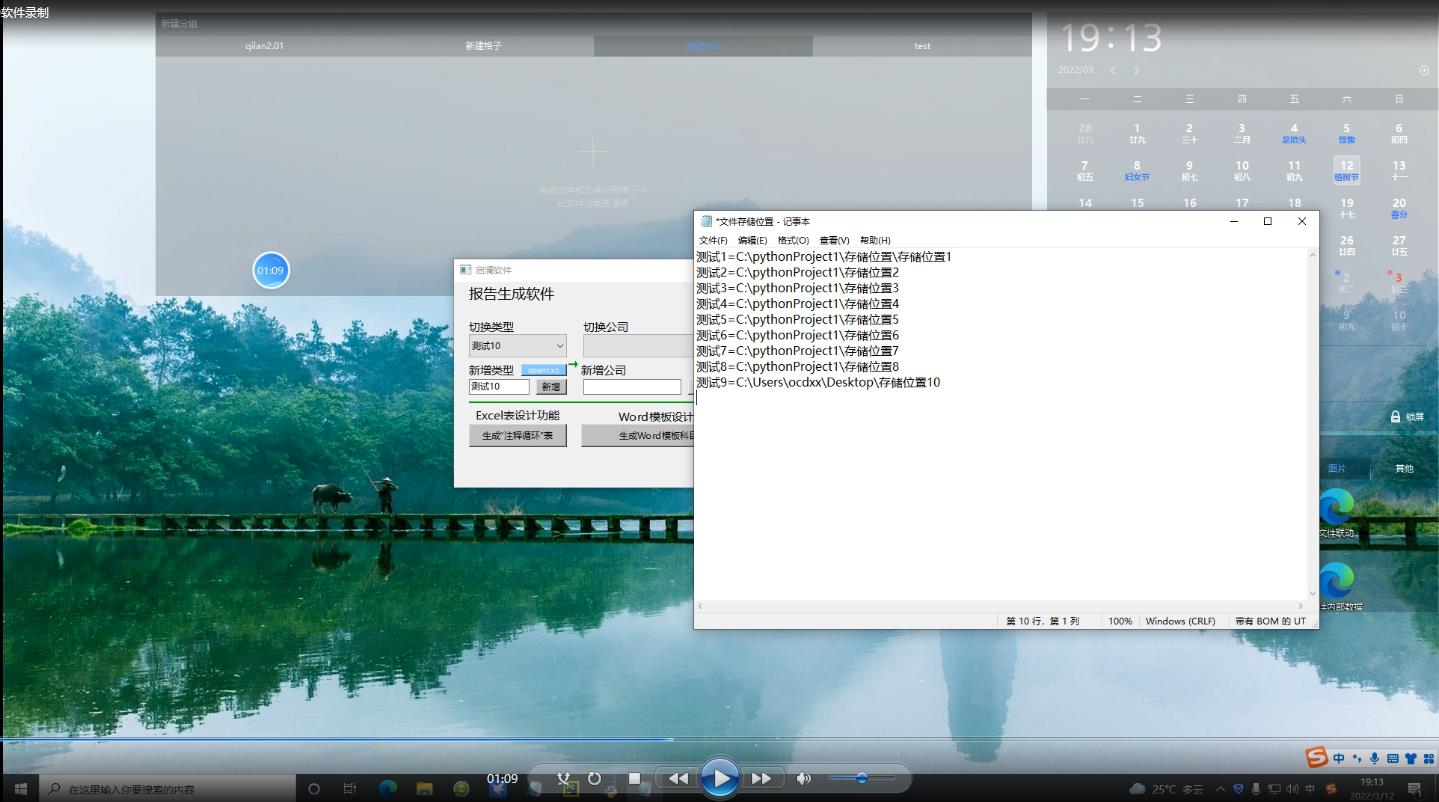
Task: Toggle the shuffle icon in player controls
Action: (x=564, y=778)
